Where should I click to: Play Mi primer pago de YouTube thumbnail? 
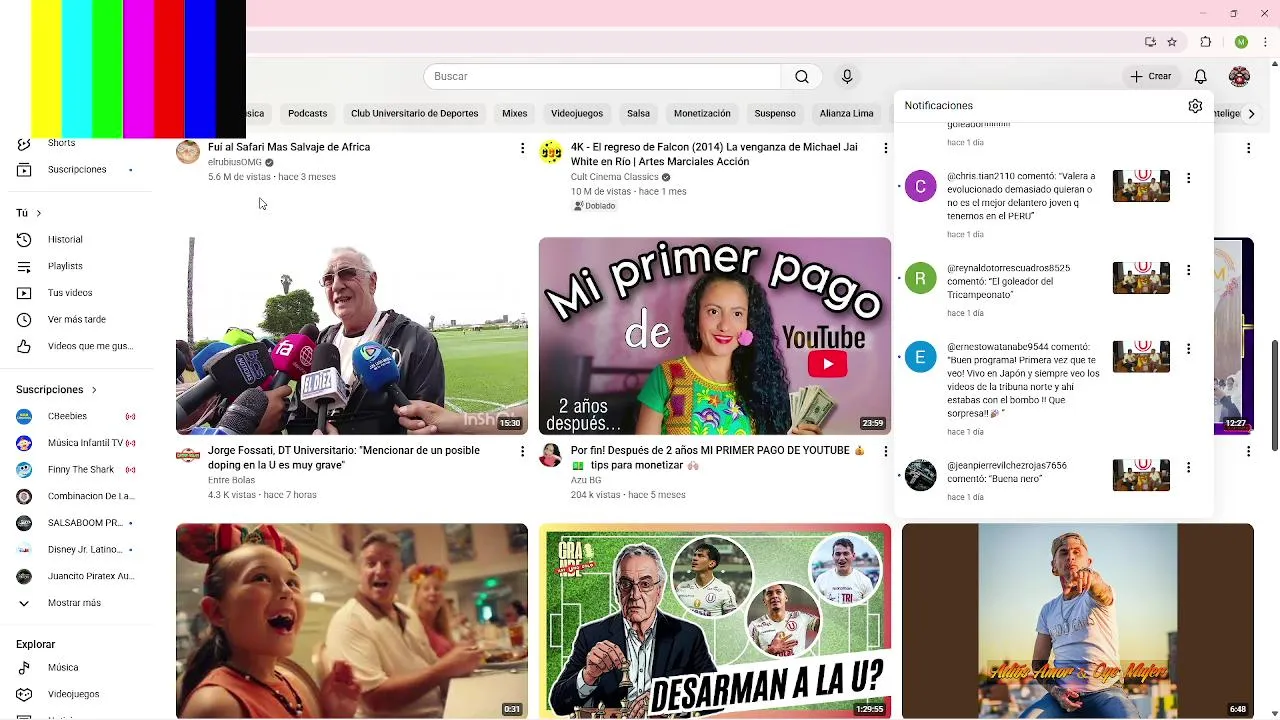715,336
